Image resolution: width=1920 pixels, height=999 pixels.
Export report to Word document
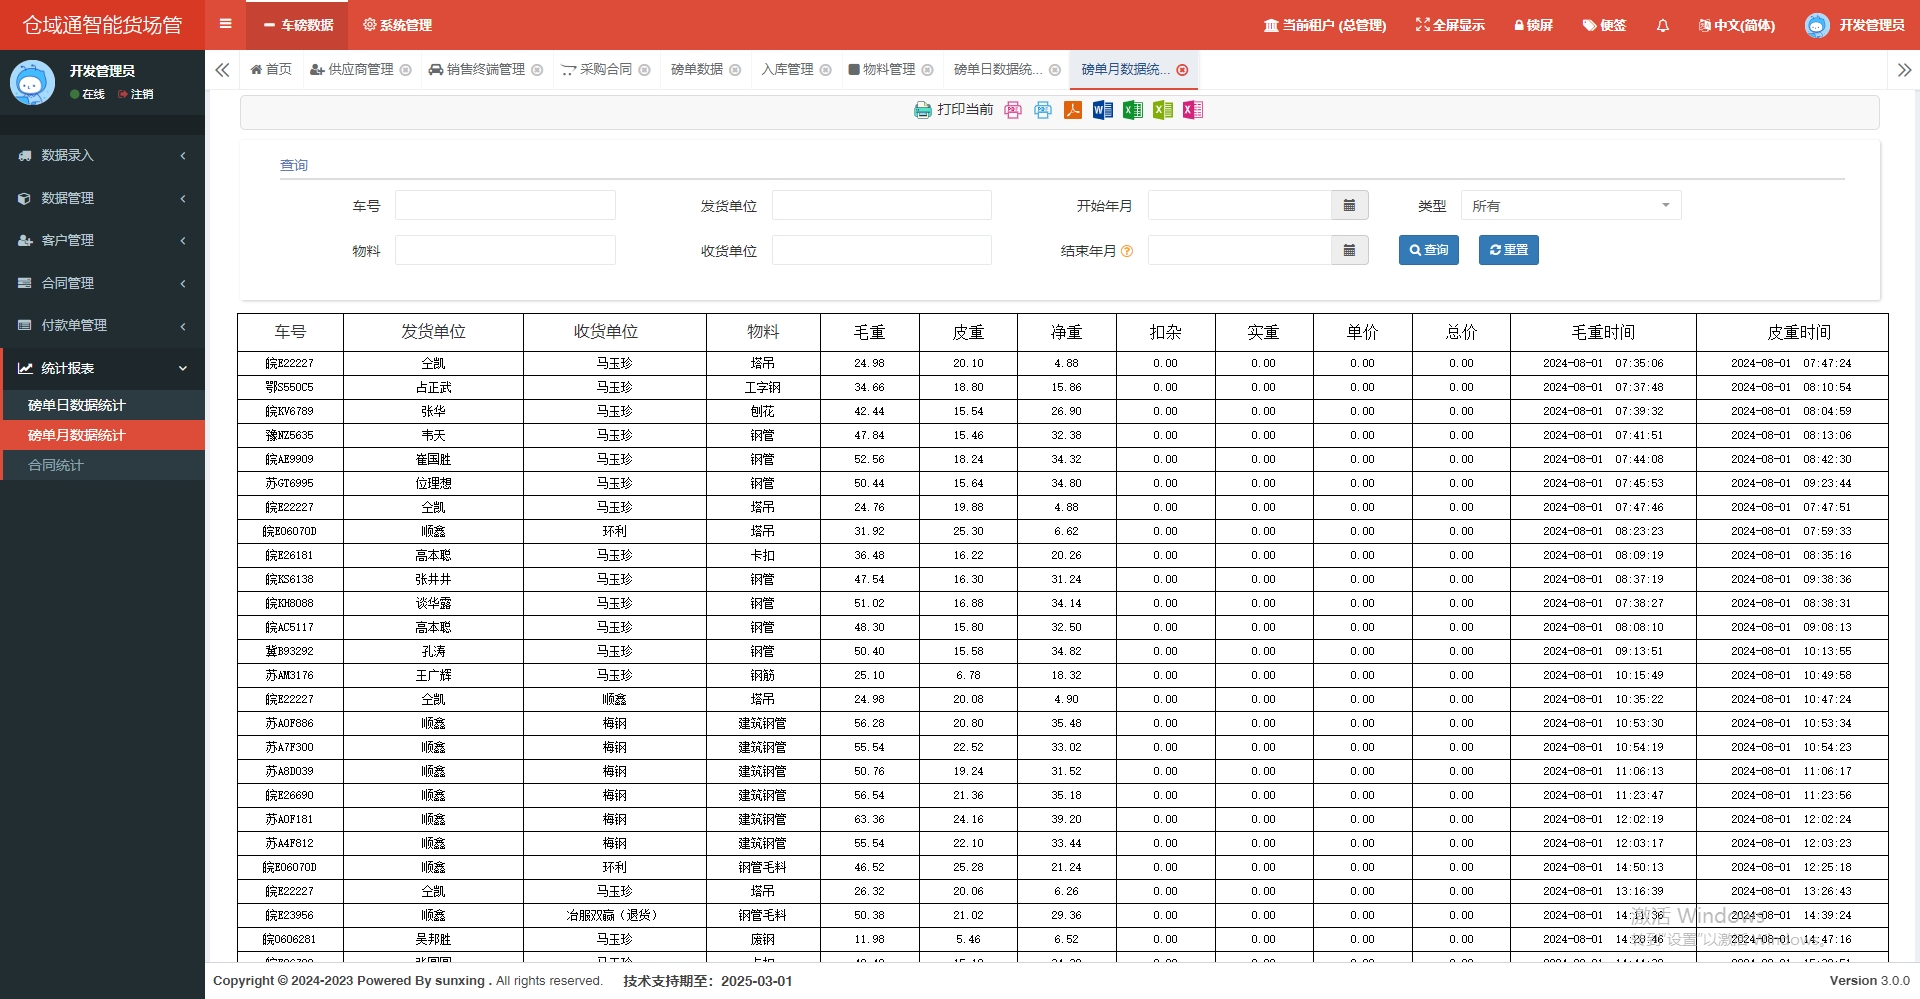click(1102, 110)
